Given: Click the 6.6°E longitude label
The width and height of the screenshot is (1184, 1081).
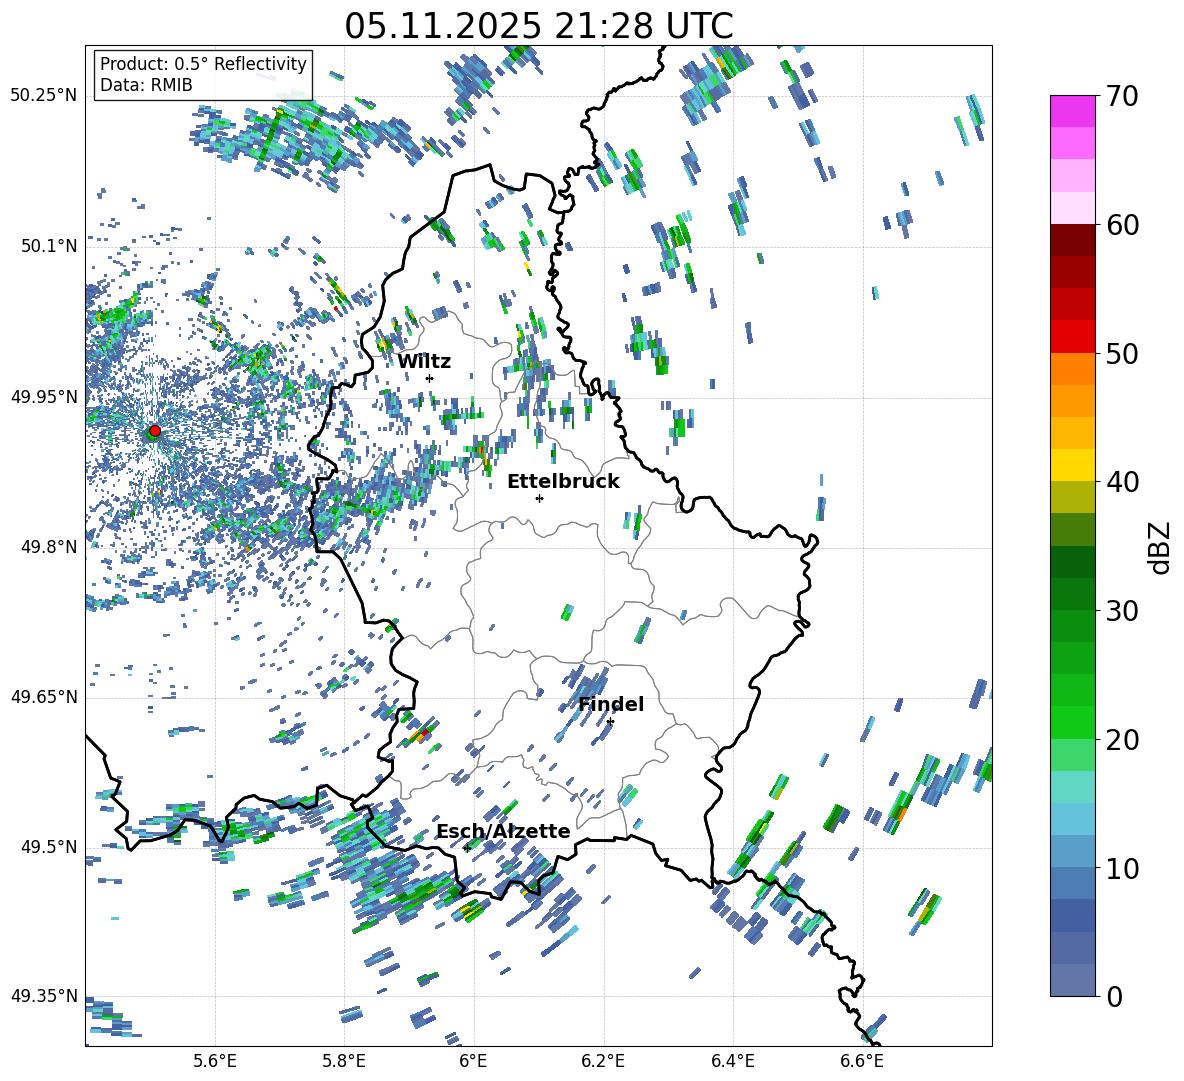Looking at the screenshot, I should click(x=862, y=1061).
